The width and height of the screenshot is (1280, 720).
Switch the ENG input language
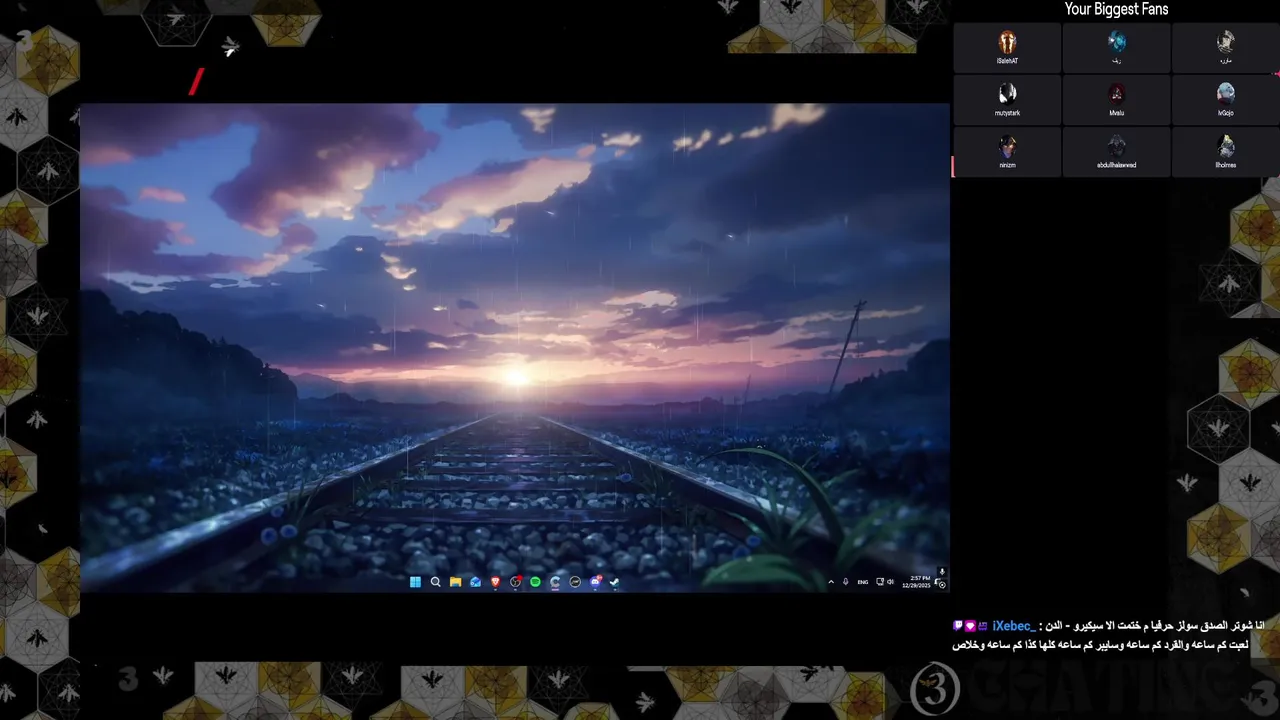pos(863,582)
